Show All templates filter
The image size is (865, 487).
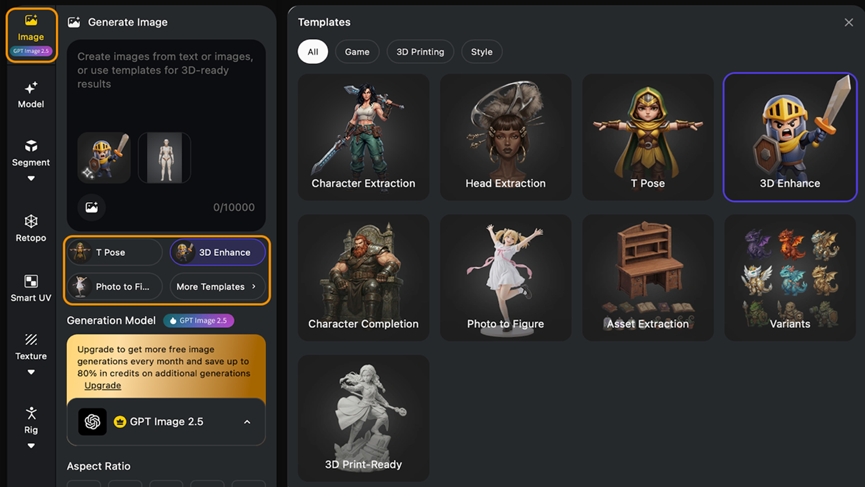pos(313,52)
